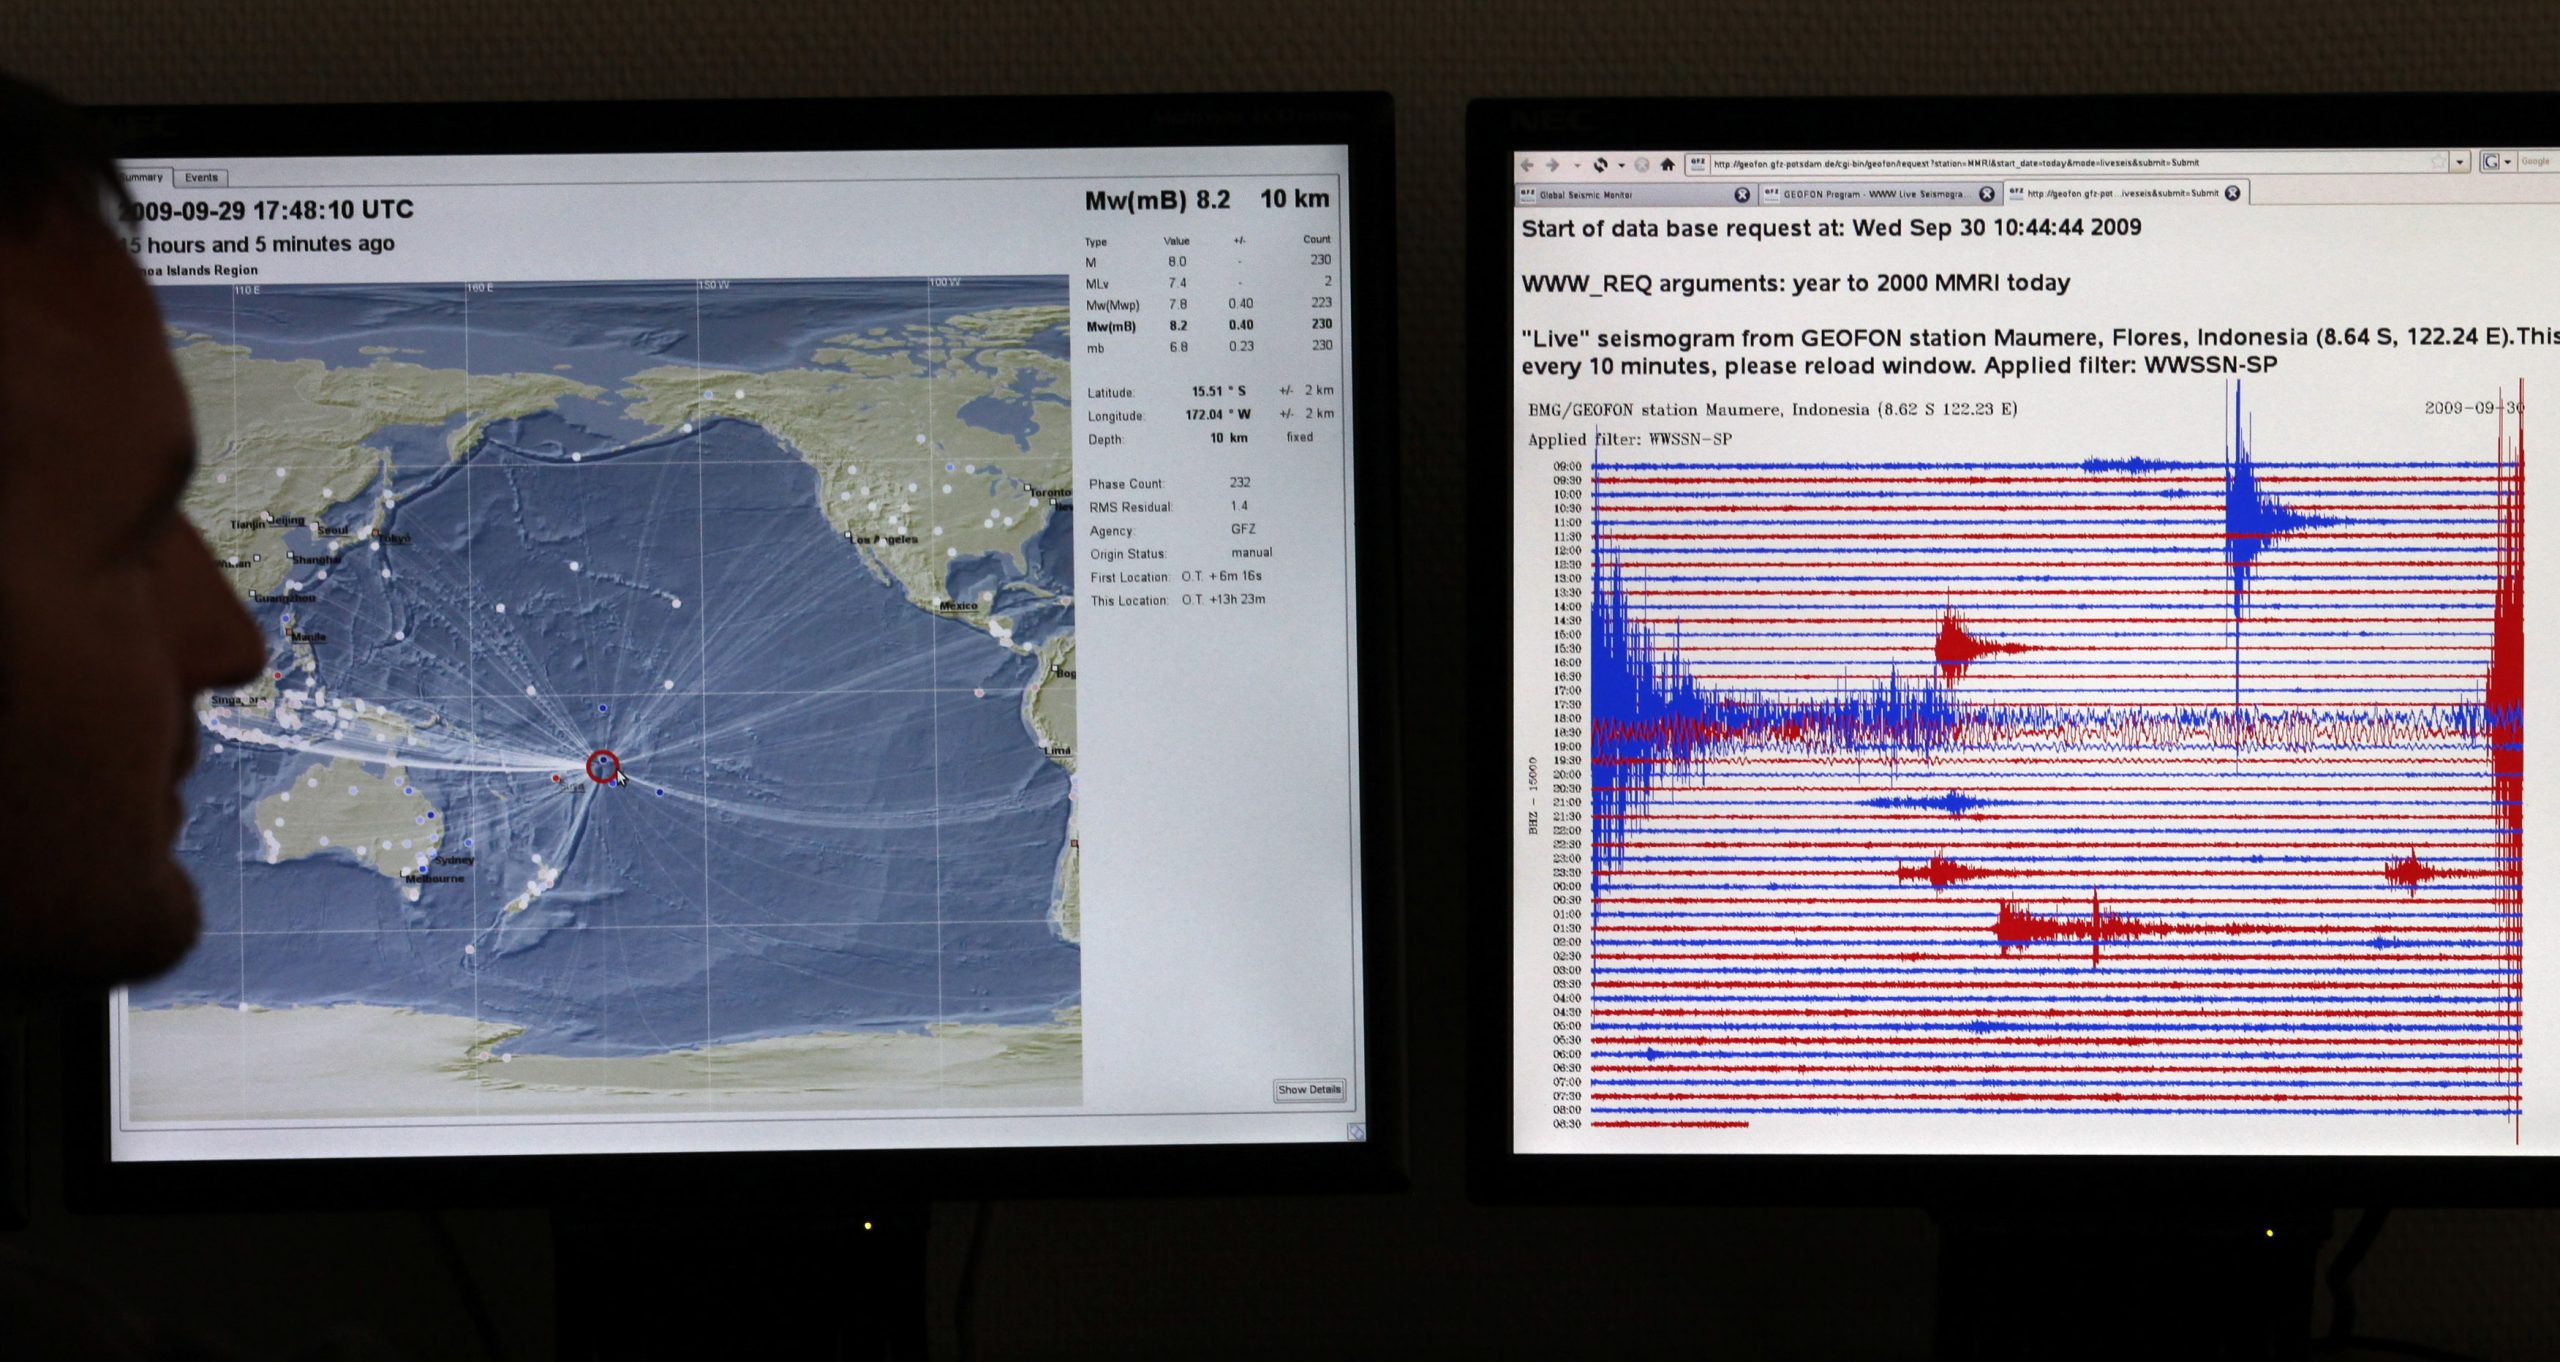The image size is (2560, 1362).
Task: Click the browser Forward arrow
Action: pyautogui.click(x=1553, y=165)
